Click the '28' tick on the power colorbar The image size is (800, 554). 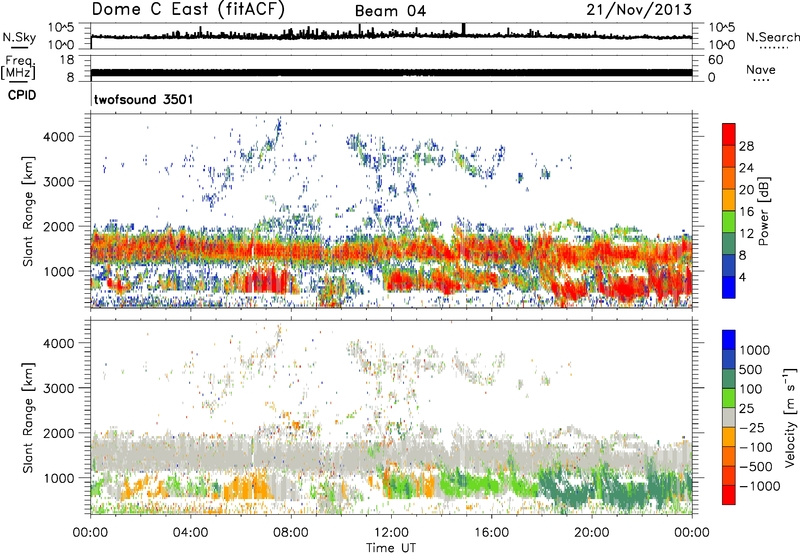point(746,146)
